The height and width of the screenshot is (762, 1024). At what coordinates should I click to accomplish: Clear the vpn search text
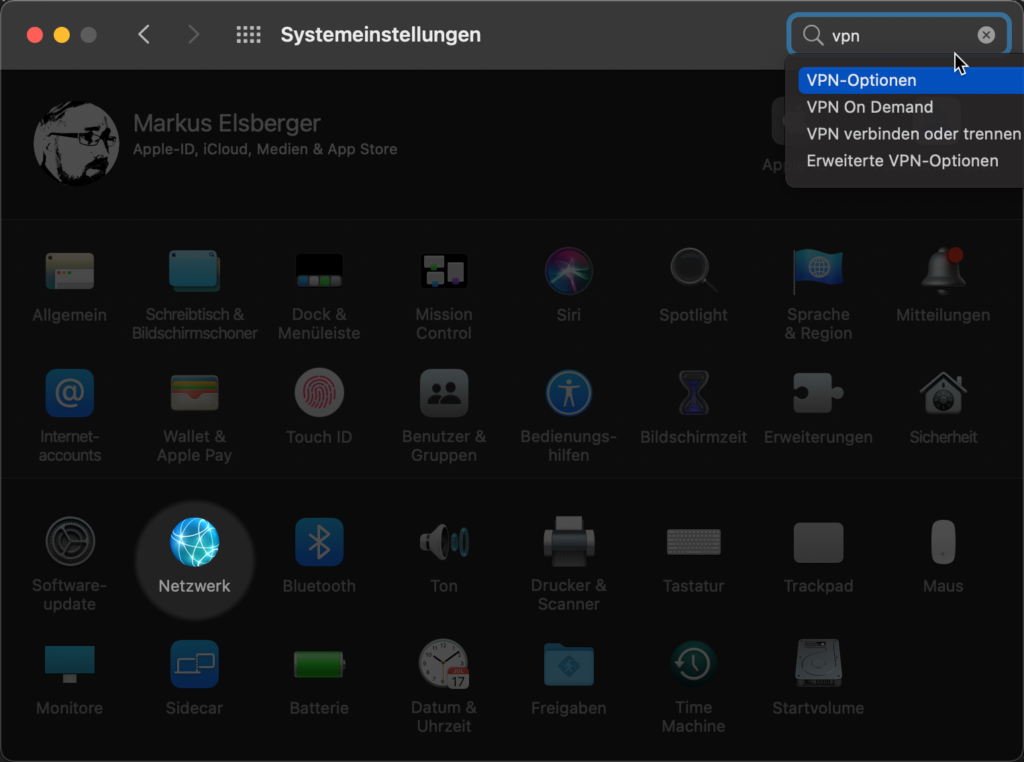(986, 35)
